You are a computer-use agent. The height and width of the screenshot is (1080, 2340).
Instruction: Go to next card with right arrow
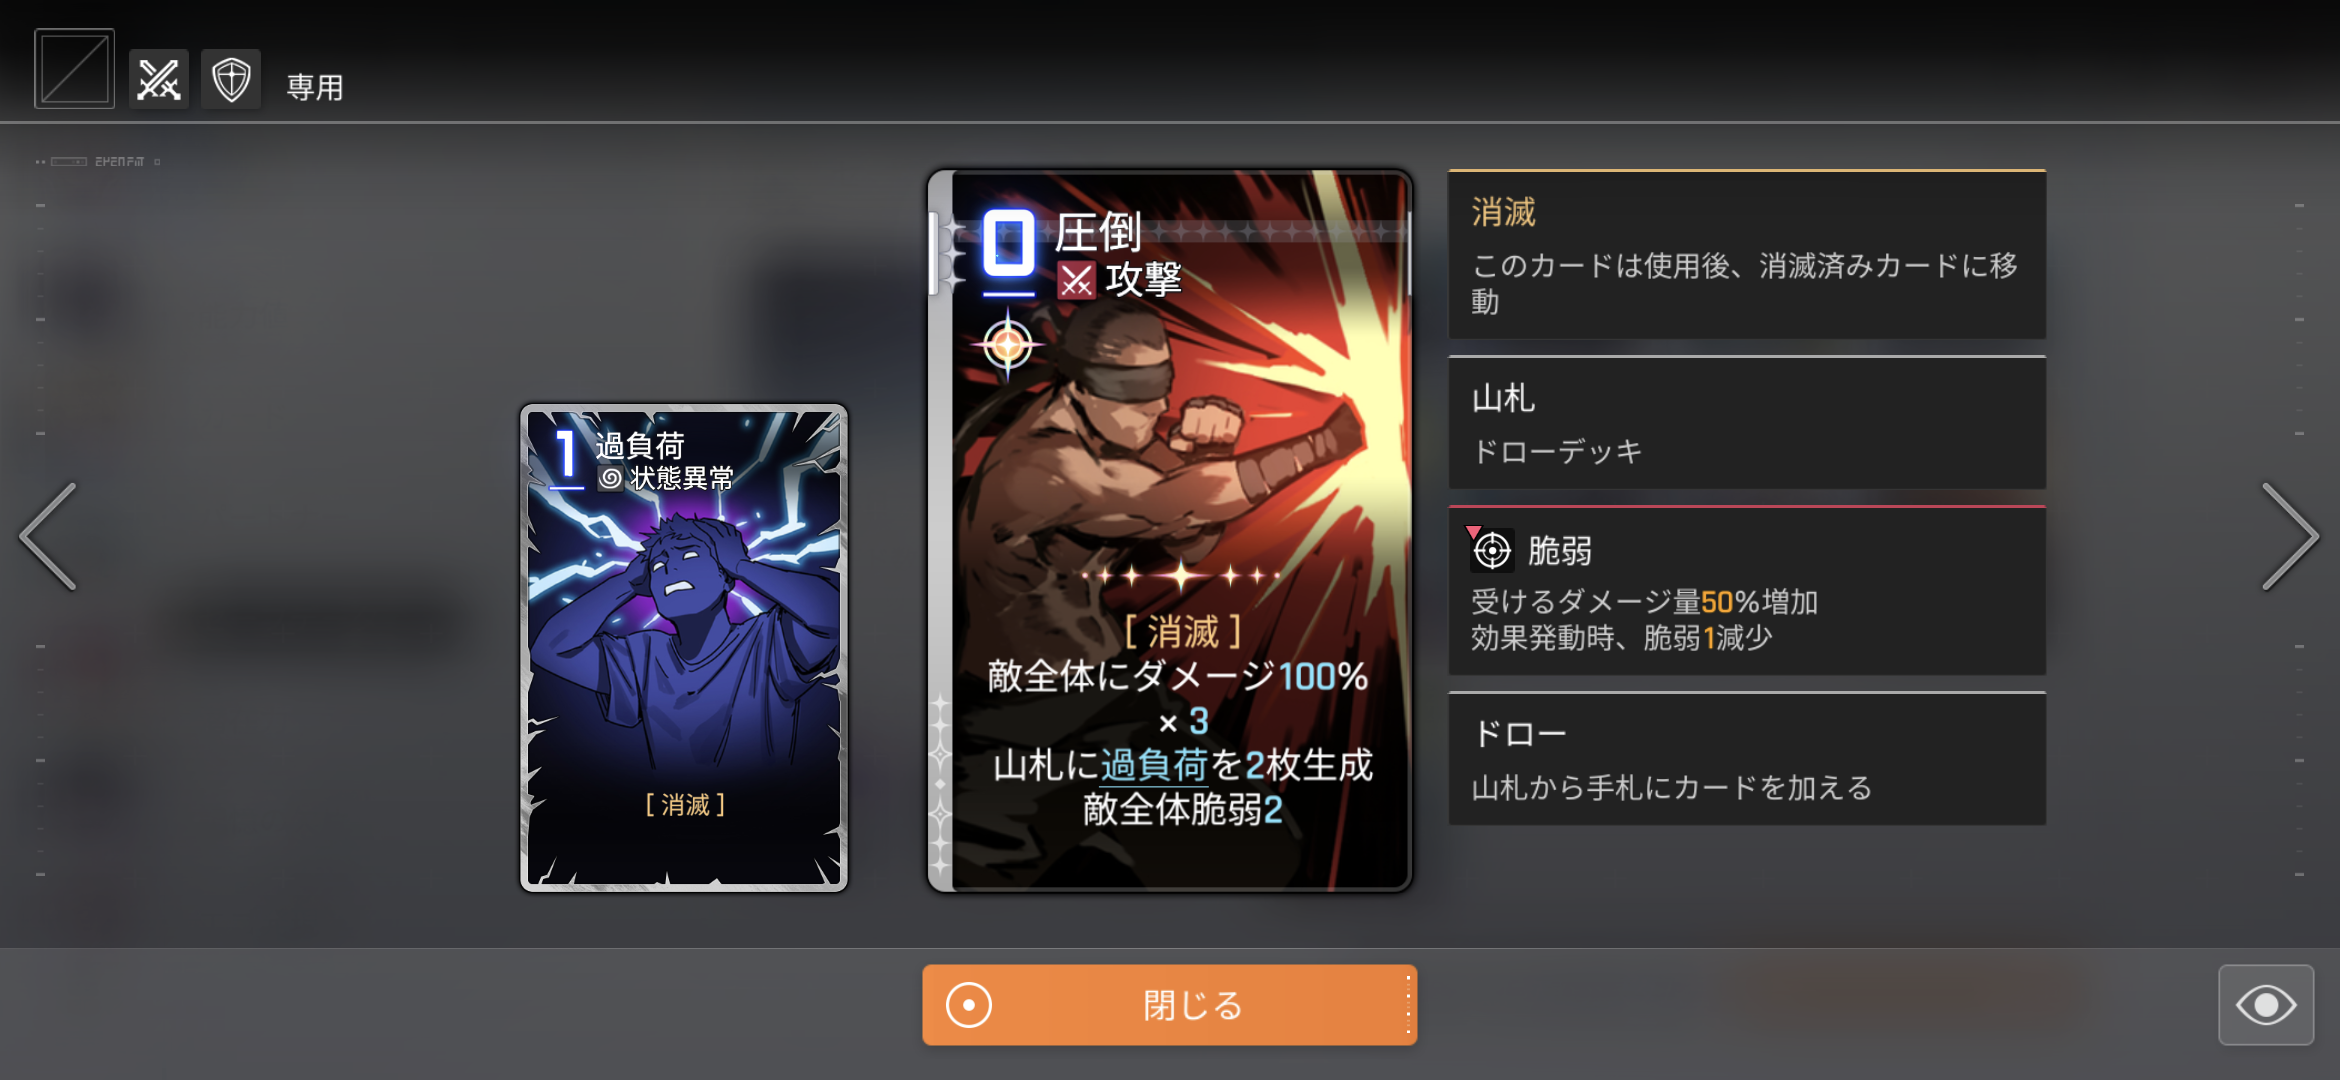coord(2290,537)
